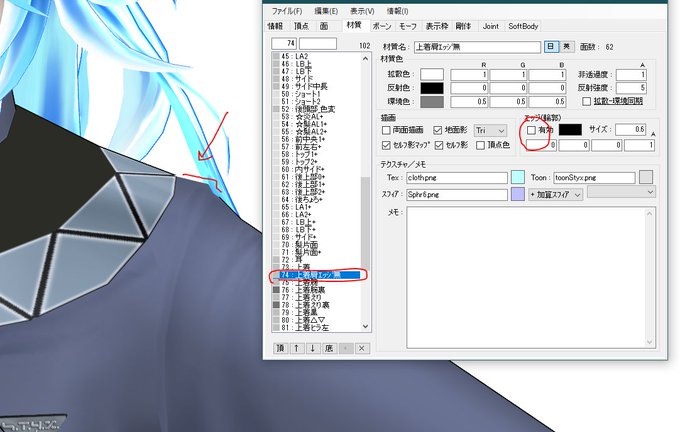The width and height of the screenshot is (680, 432).
Task: Select material row 80 : 上着△▽
Action: click(x=316, y=320)
